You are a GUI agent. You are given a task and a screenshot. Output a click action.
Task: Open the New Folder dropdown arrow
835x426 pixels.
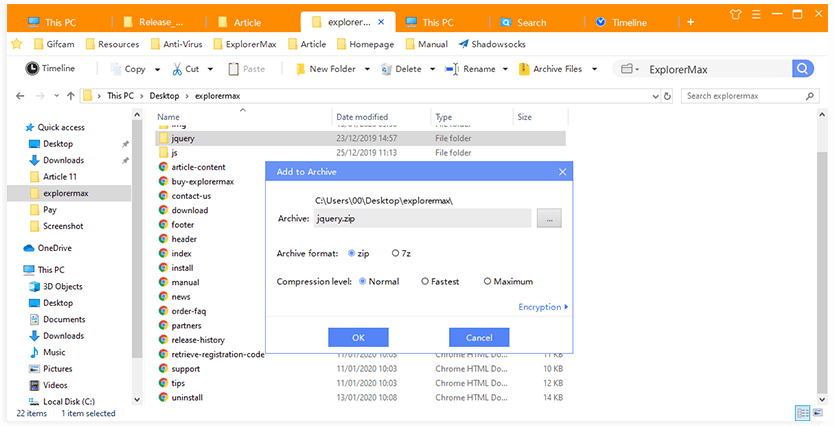(x=367, y=69)
